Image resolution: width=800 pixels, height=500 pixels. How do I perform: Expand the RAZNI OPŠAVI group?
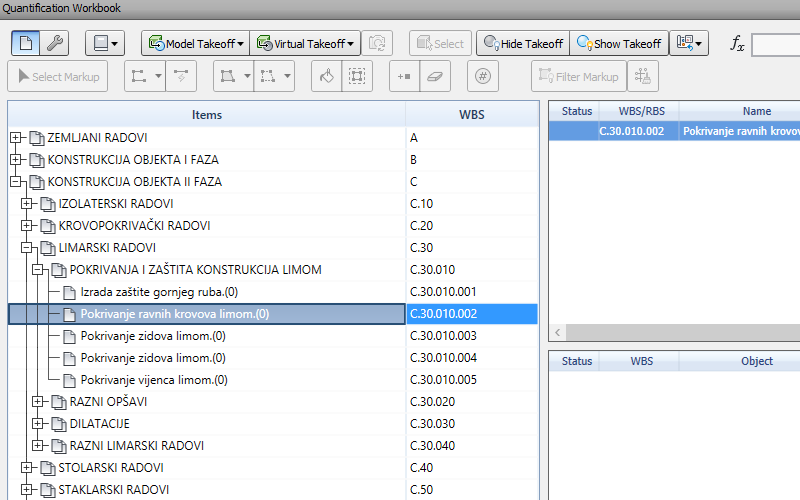[x=38, y=402]
